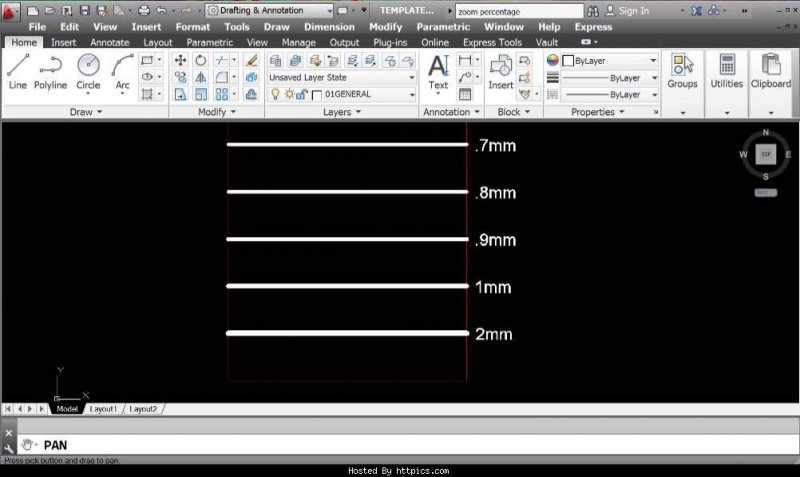Toggle layer lock padlock icon
The height and width of the screenshot is (477, 800).
coord(302,94)
